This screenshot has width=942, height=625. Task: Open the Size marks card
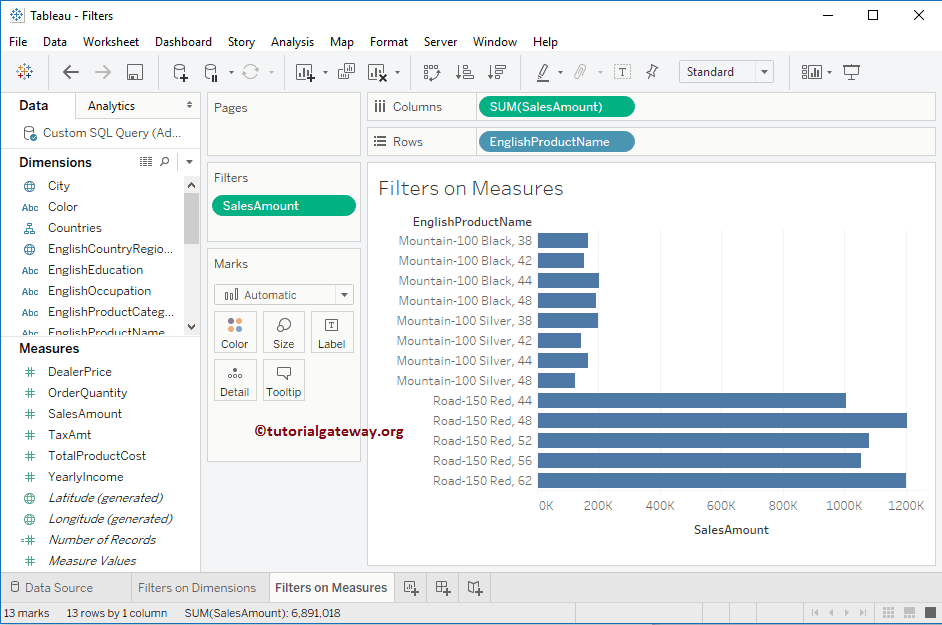[284, 332]
